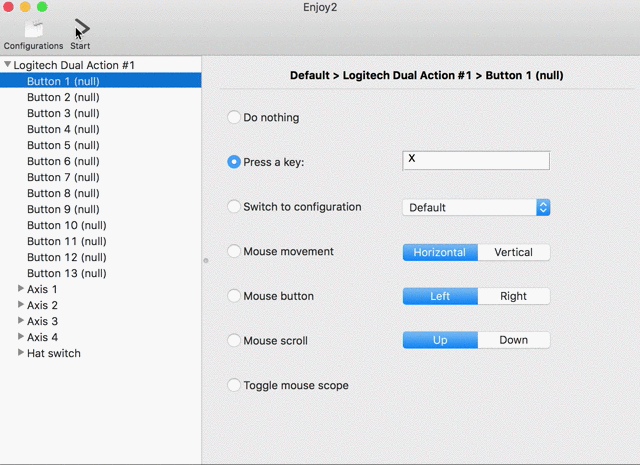Enable the Mouse movement radio option
The image size is (640, 465).
233,251
